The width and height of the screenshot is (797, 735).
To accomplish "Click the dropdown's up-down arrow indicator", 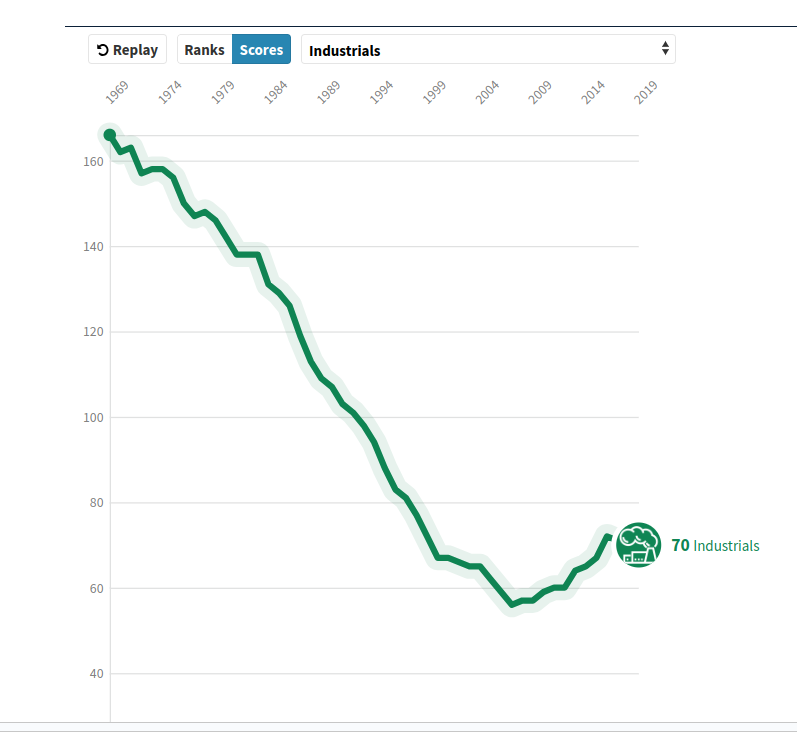I will point(665,50).
